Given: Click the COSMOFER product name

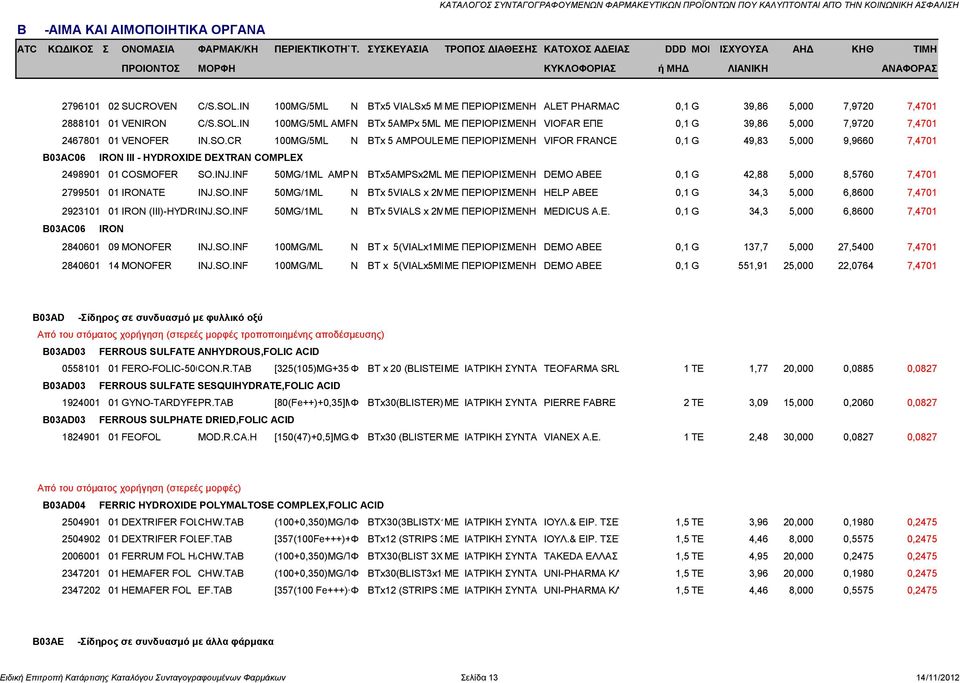Looking at the screenshot, I should tap(149, 174).
